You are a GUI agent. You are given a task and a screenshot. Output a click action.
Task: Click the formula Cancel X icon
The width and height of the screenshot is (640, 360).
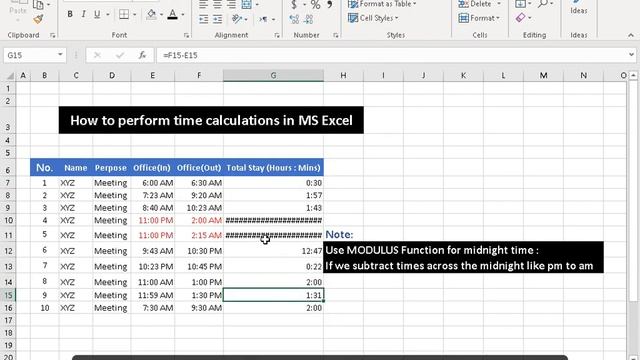click(x=97, y=55)
